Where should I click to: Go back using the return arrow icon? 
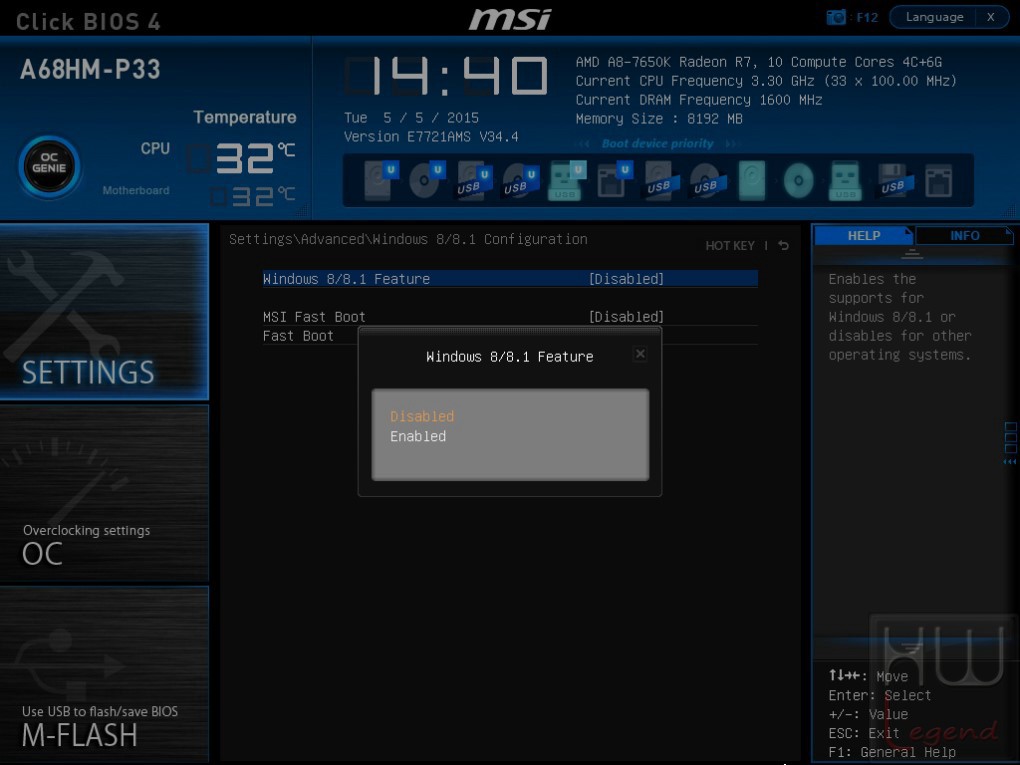(784, 245)
